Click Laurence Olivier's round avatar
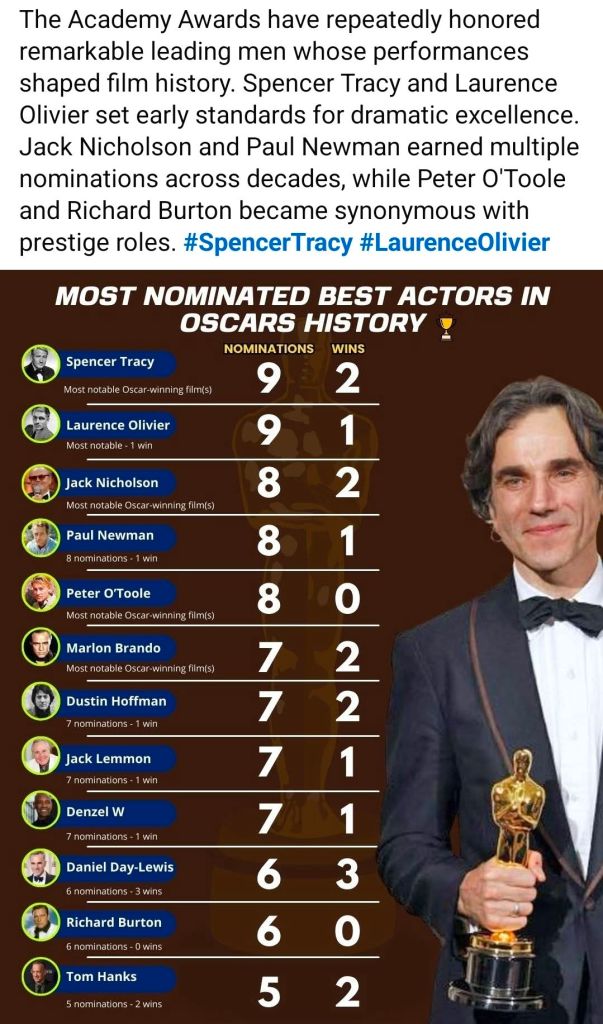This screenshot has height=1024, width=603. click(x=41, y=424)
